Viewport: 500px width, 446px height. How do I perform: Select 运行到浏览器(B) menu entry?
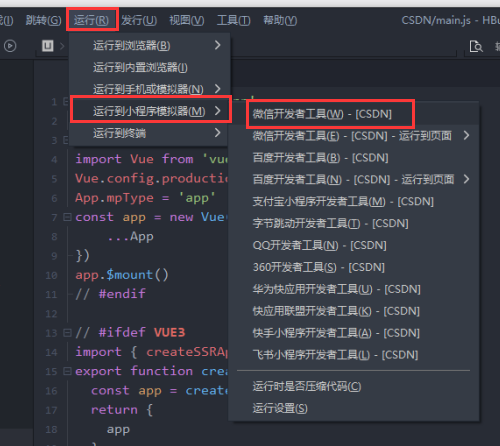(149, 45)
